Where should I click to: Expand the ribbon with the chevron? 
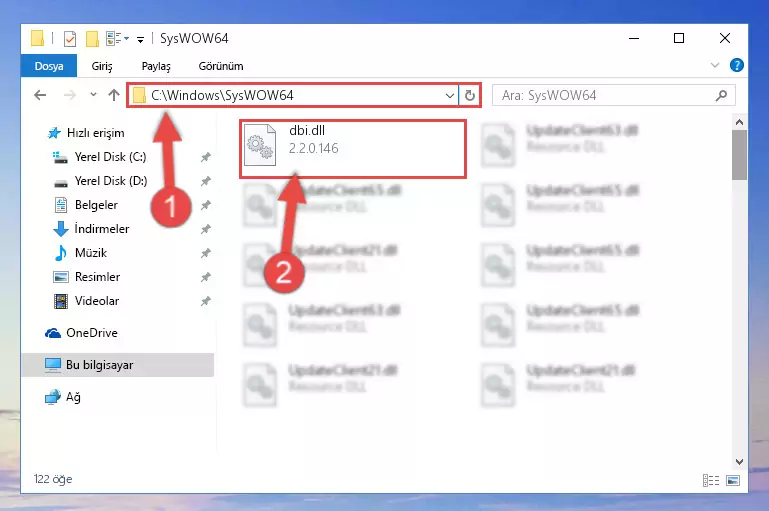tap(715, 65)
